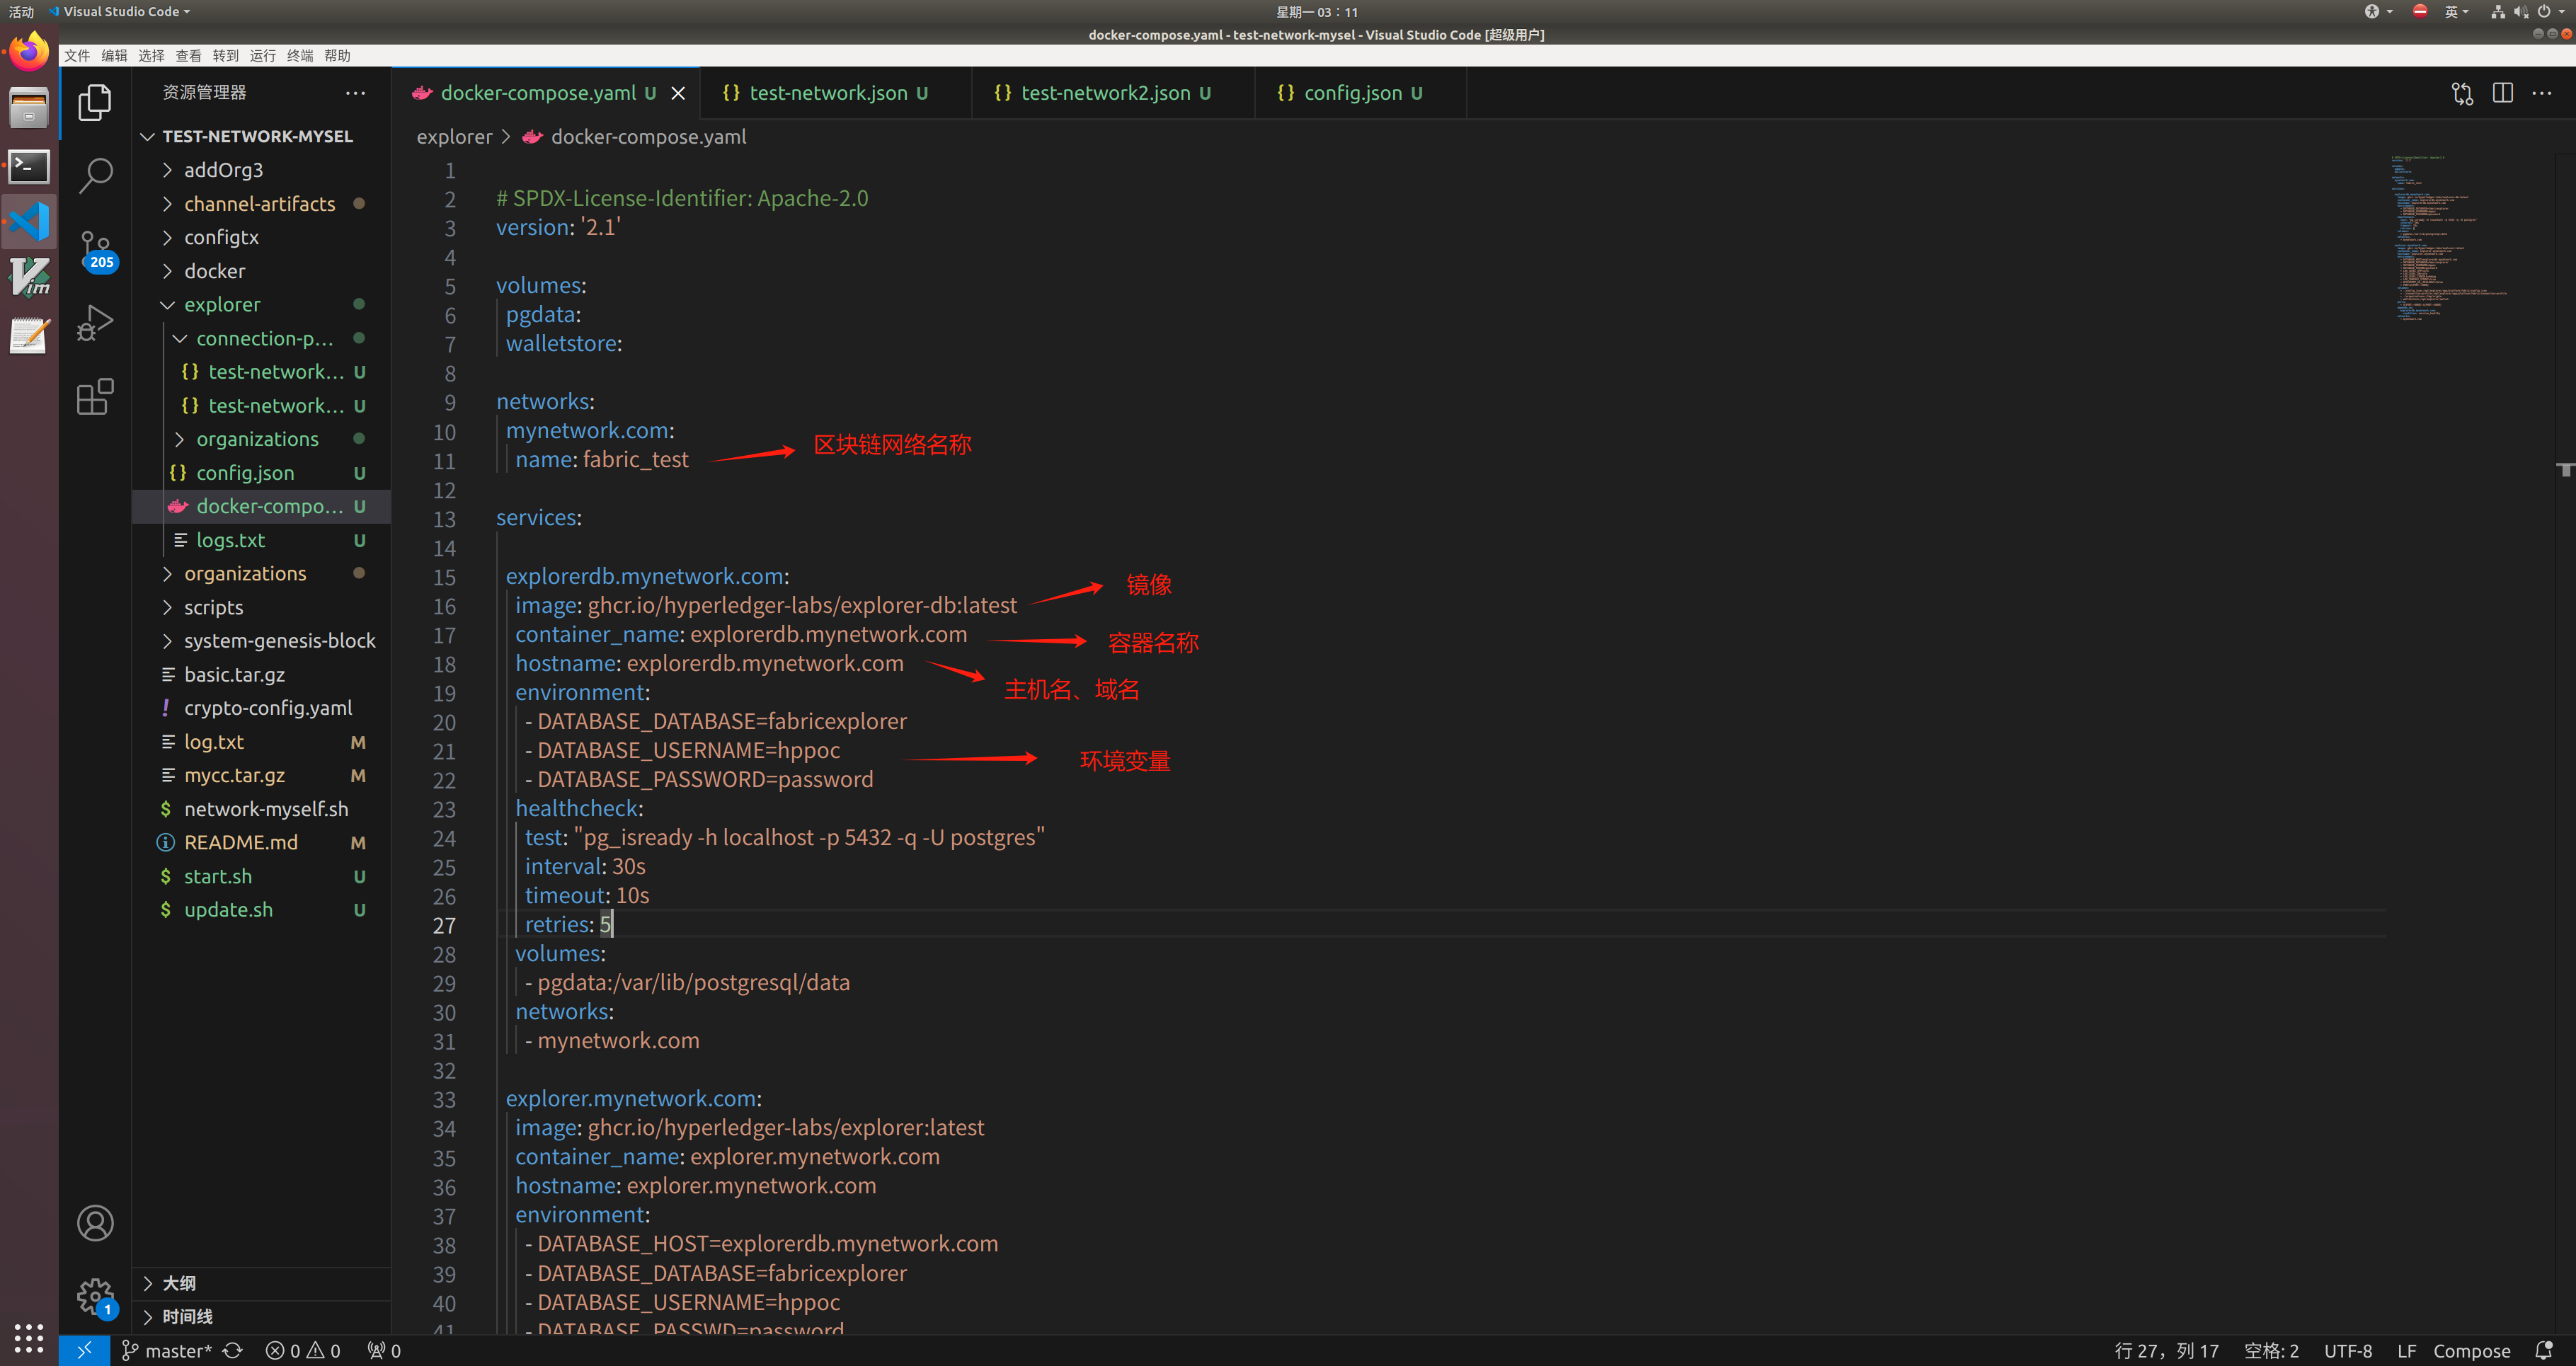Click the synchronize changes icon
The height and width of the screenshot is (1366, 2576).
[233, 1350]
